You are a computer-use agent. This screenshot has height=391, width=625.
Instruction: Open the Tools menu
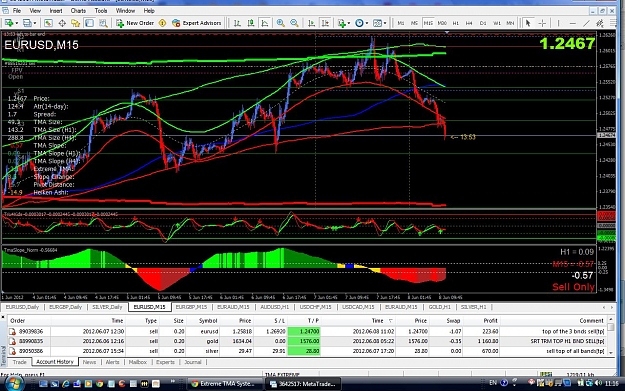pos(101,11)
